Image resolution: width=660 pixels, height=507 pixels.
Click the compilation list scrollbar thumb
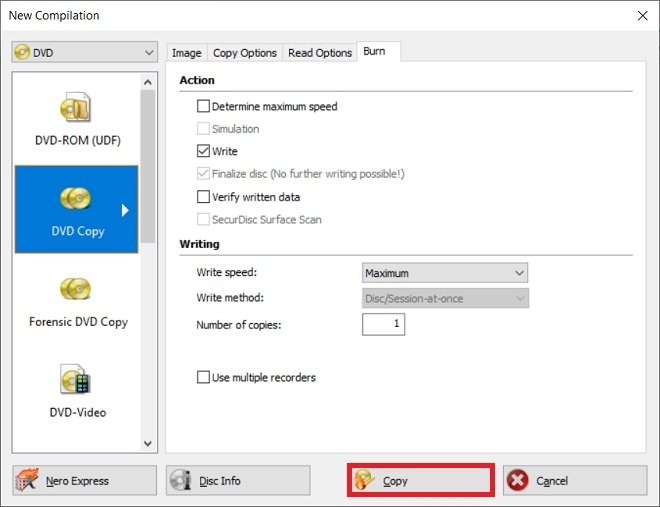148,166
